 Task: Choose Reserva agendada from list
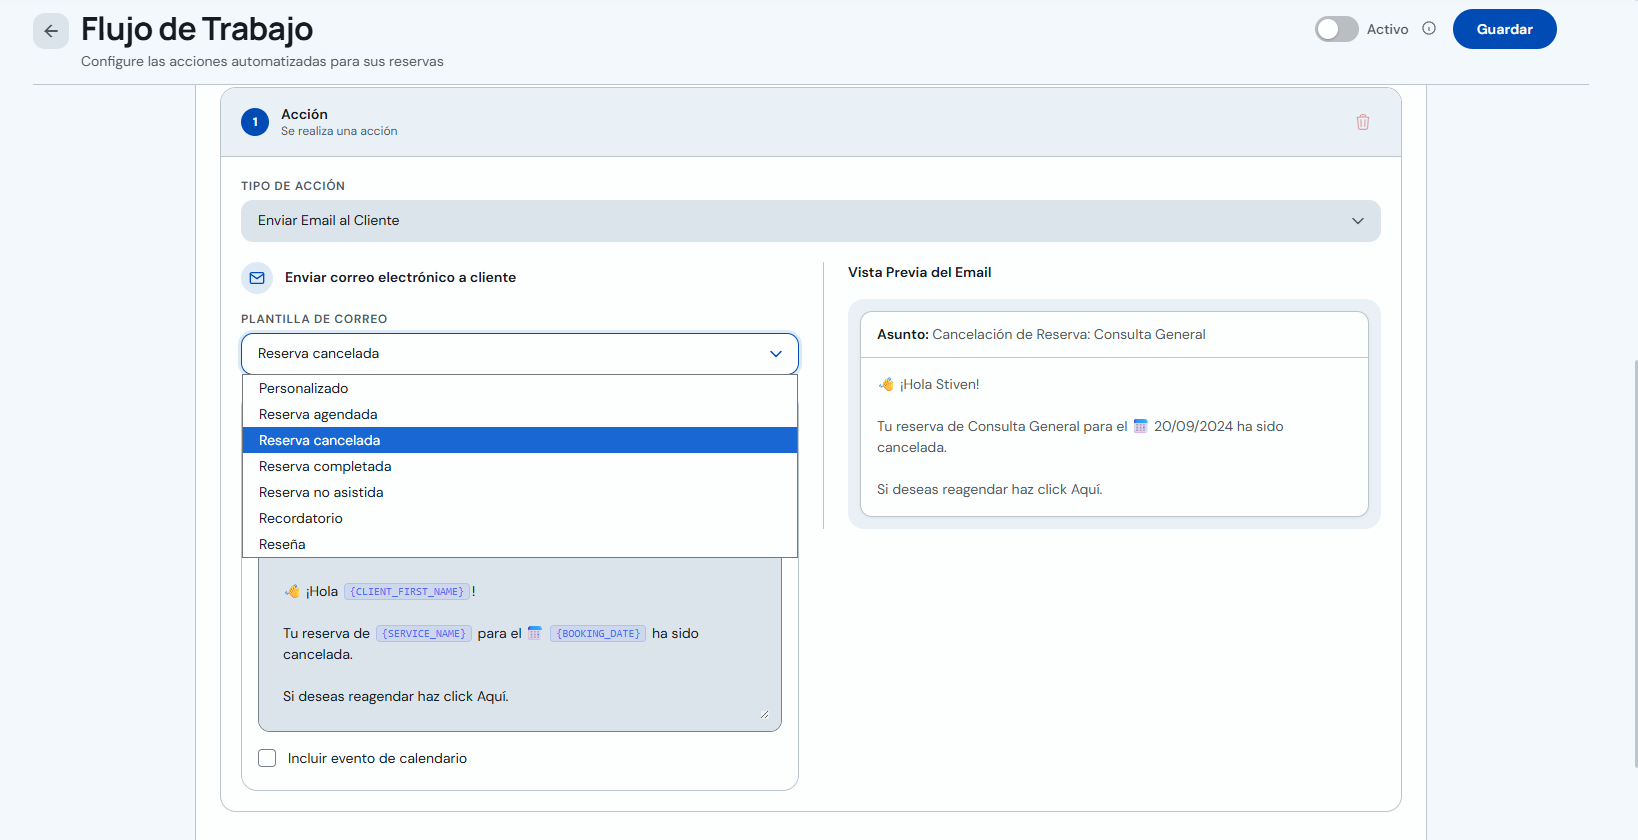[520, 414]
